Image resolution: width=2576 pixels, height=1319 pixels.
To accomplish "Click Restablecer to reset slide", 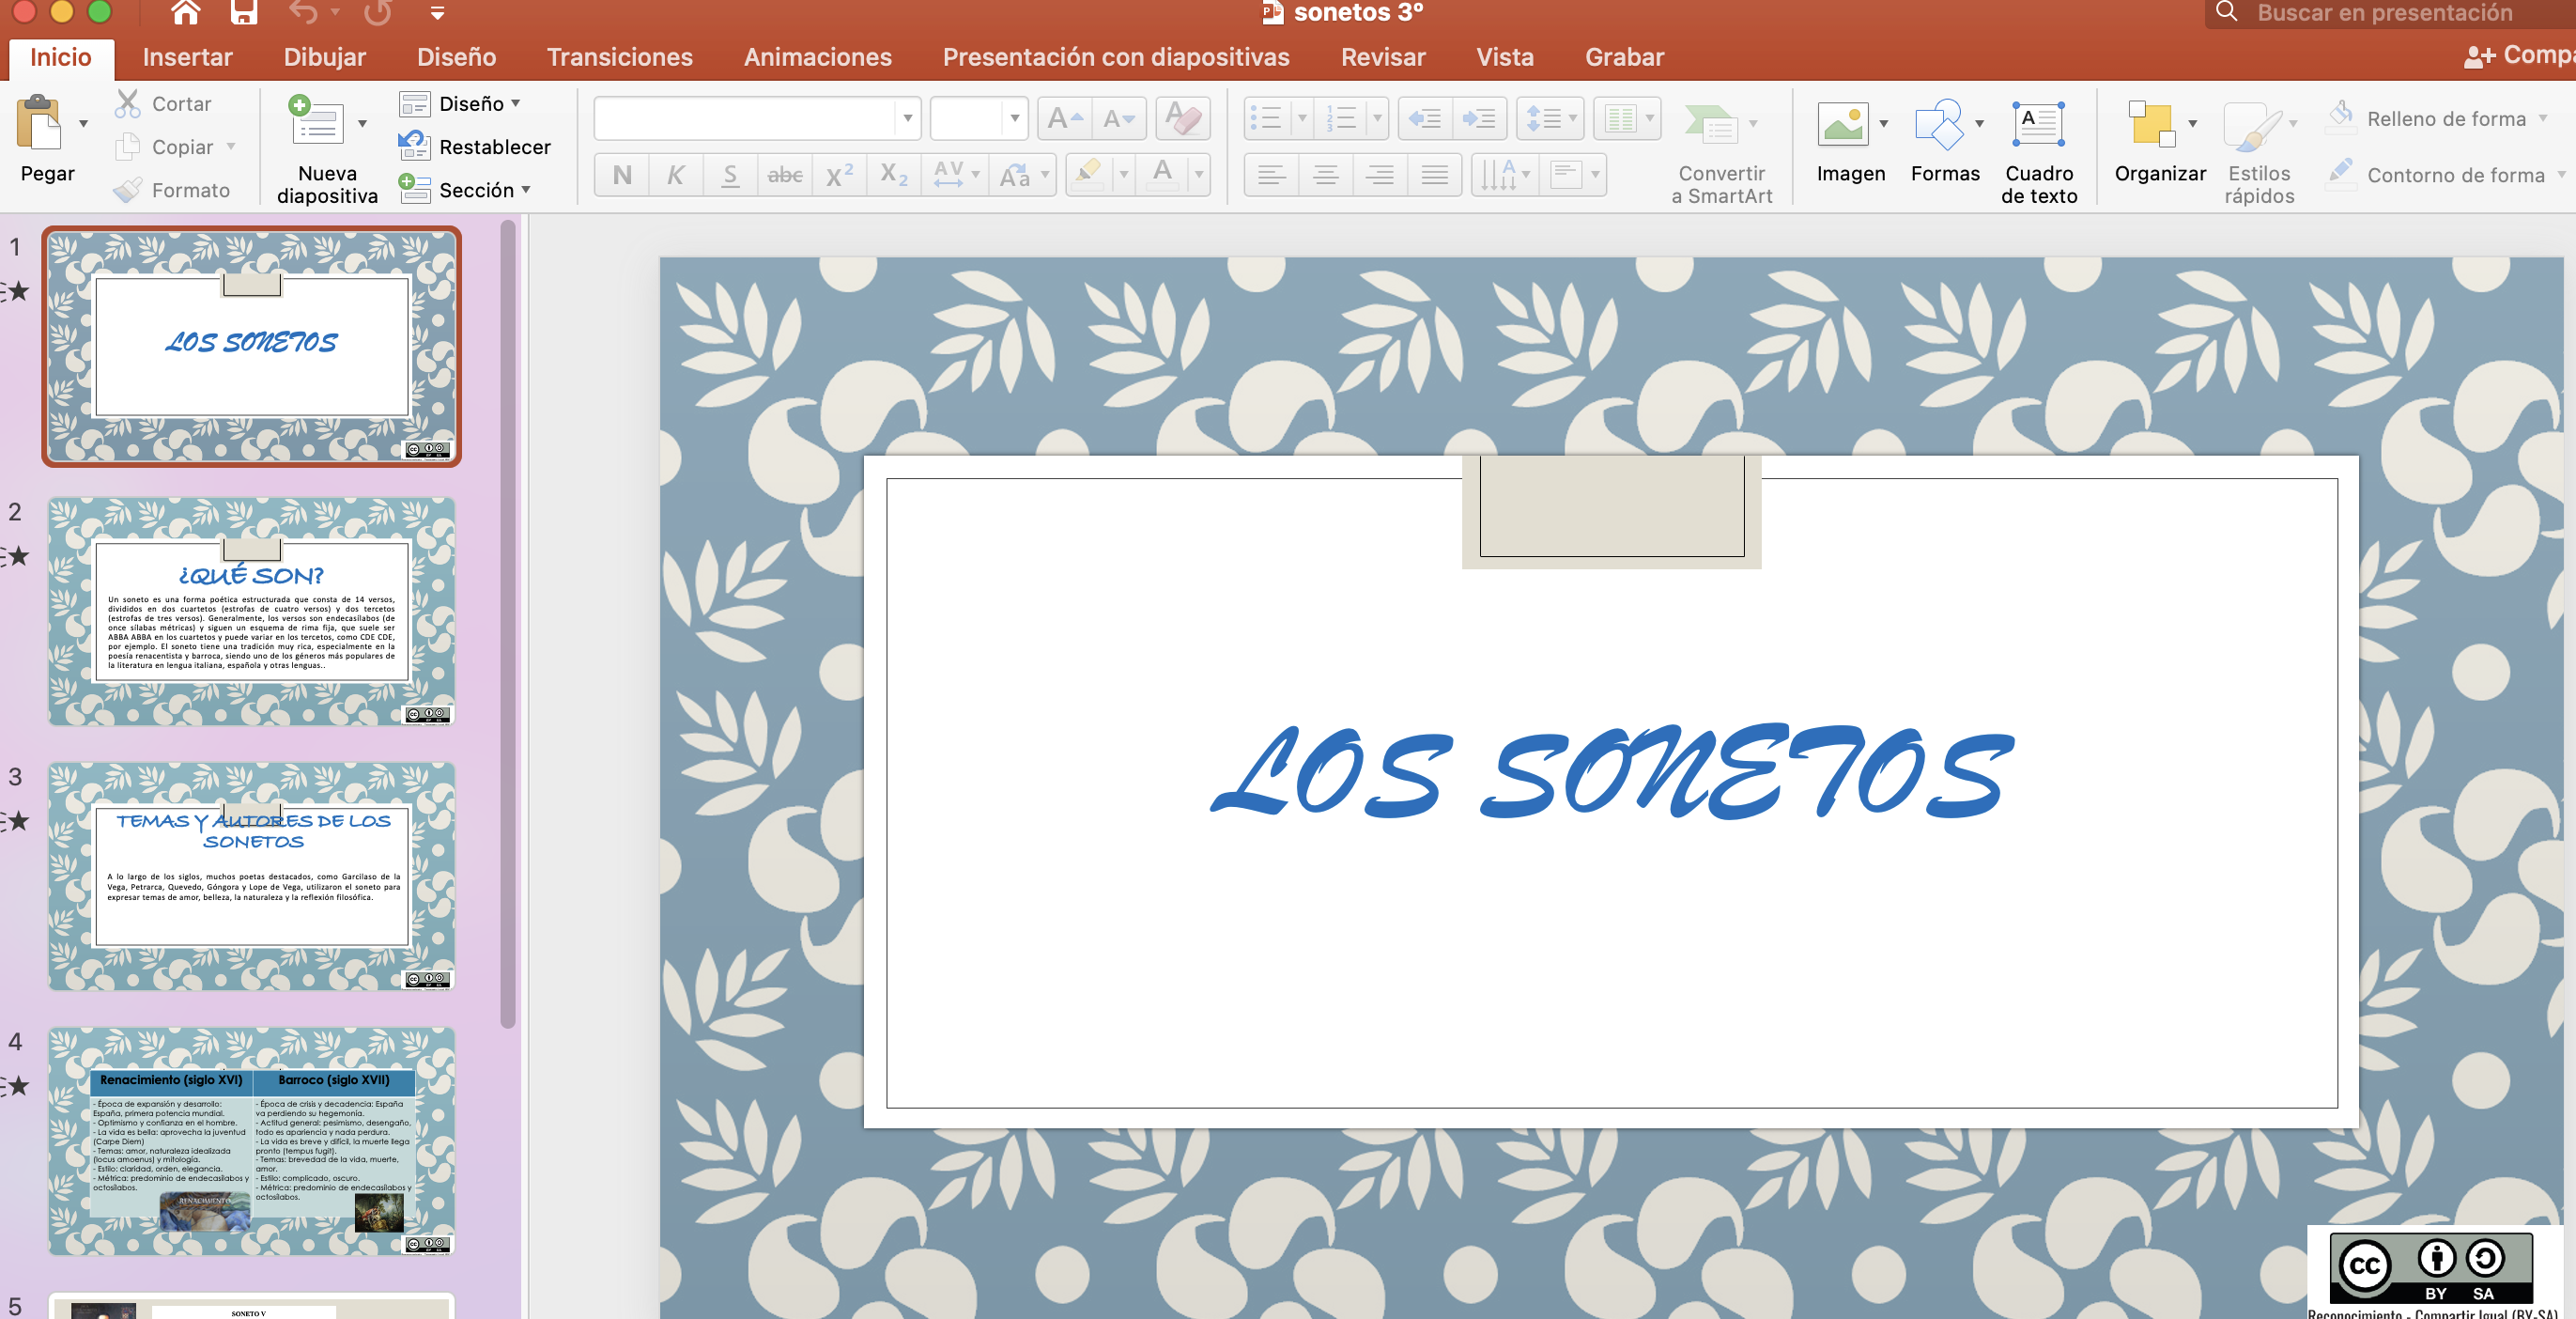I will pos(475,146).
